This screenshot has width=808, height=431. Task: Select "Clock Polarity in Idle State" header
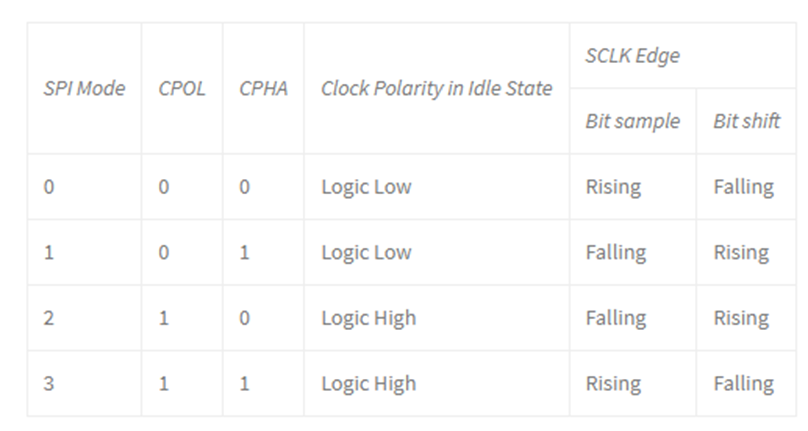(436, 88)
